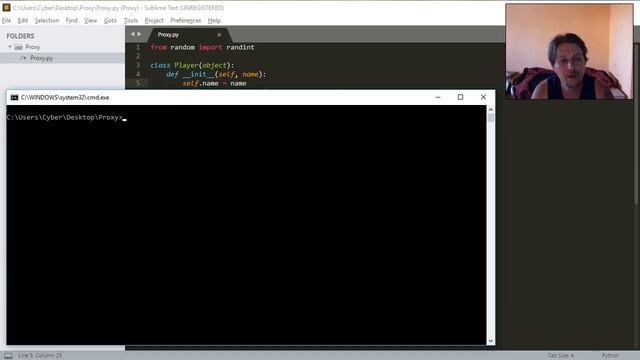Collapse the Proxy folder tree arrow
This screenshot has width=640, height=360.
click(10, 47)
